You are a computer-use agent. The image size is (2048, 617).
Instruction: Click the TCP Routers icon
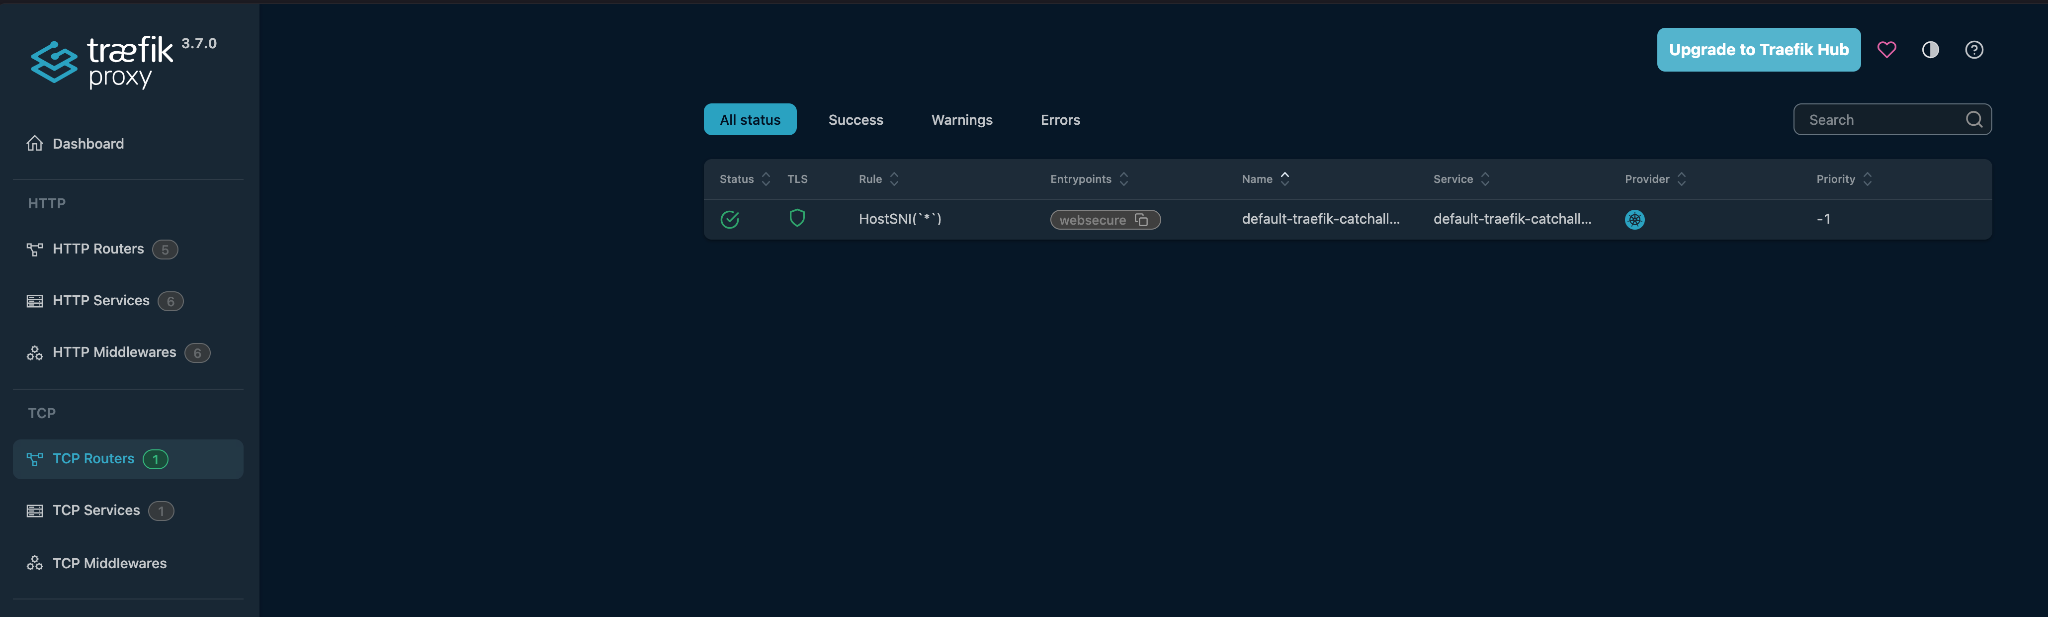tap(35, 459)
